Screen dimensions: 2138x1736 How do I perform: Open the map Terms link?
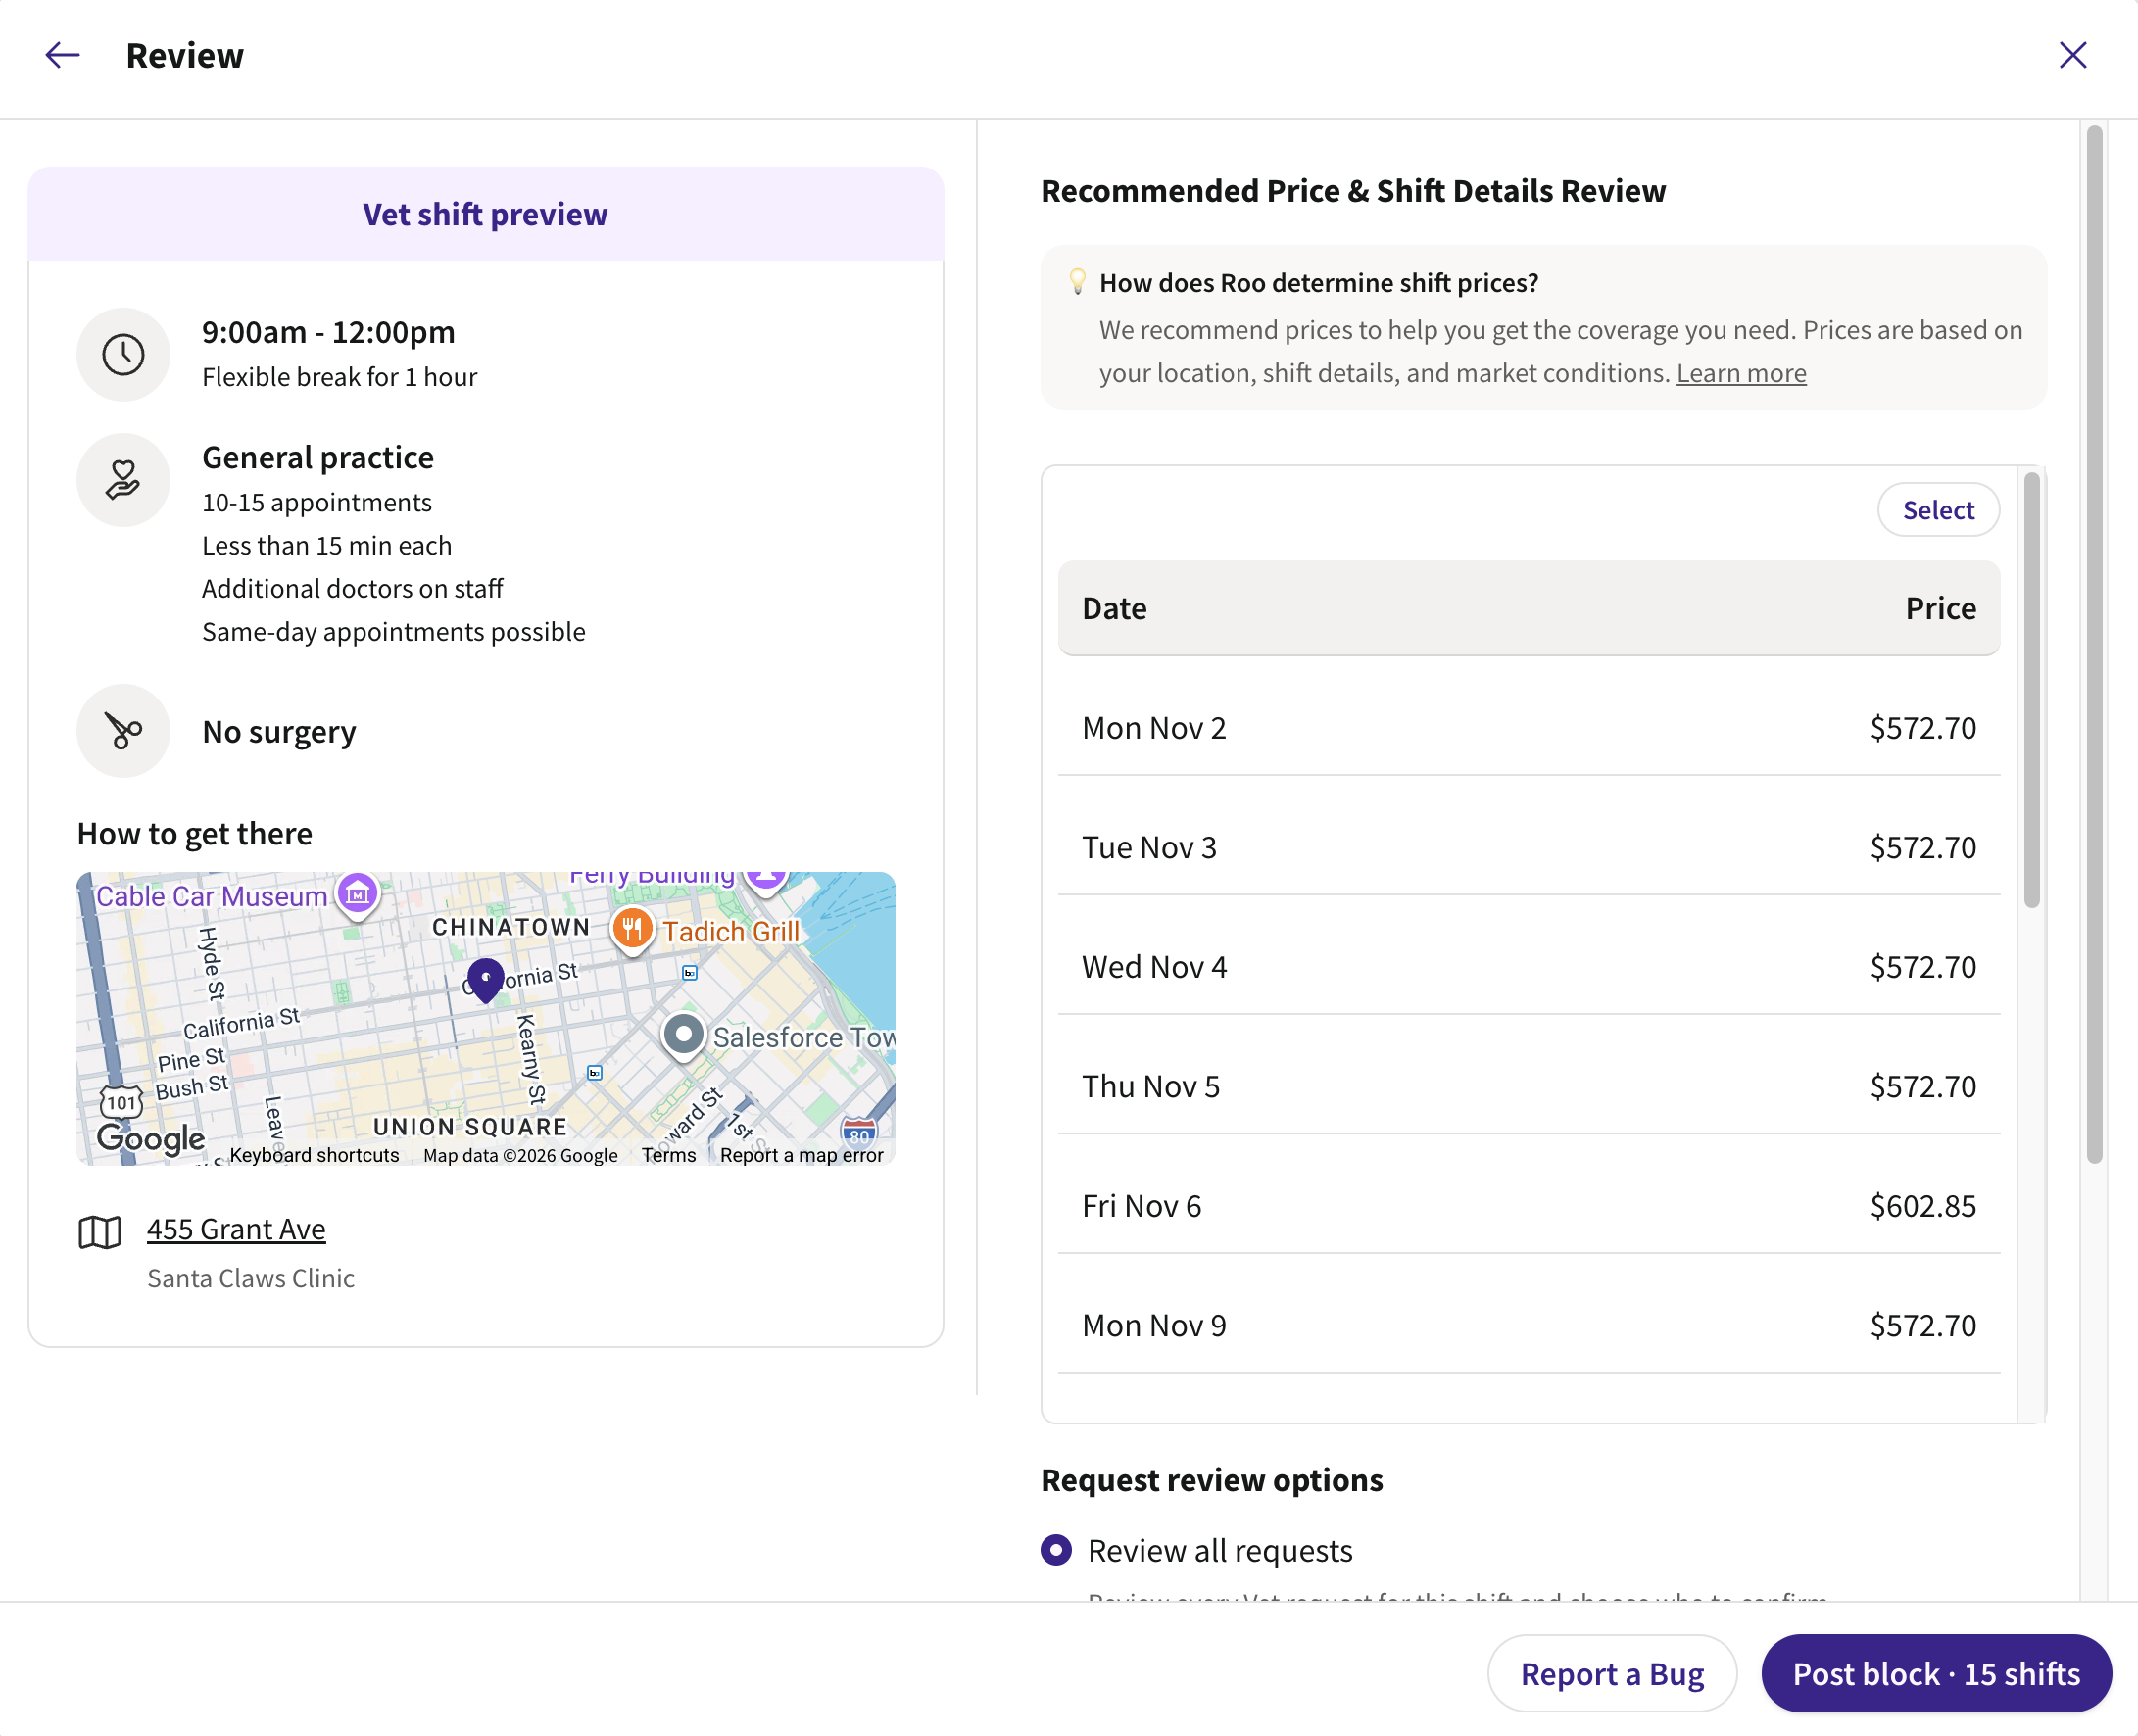click(x=669, y=1155)
